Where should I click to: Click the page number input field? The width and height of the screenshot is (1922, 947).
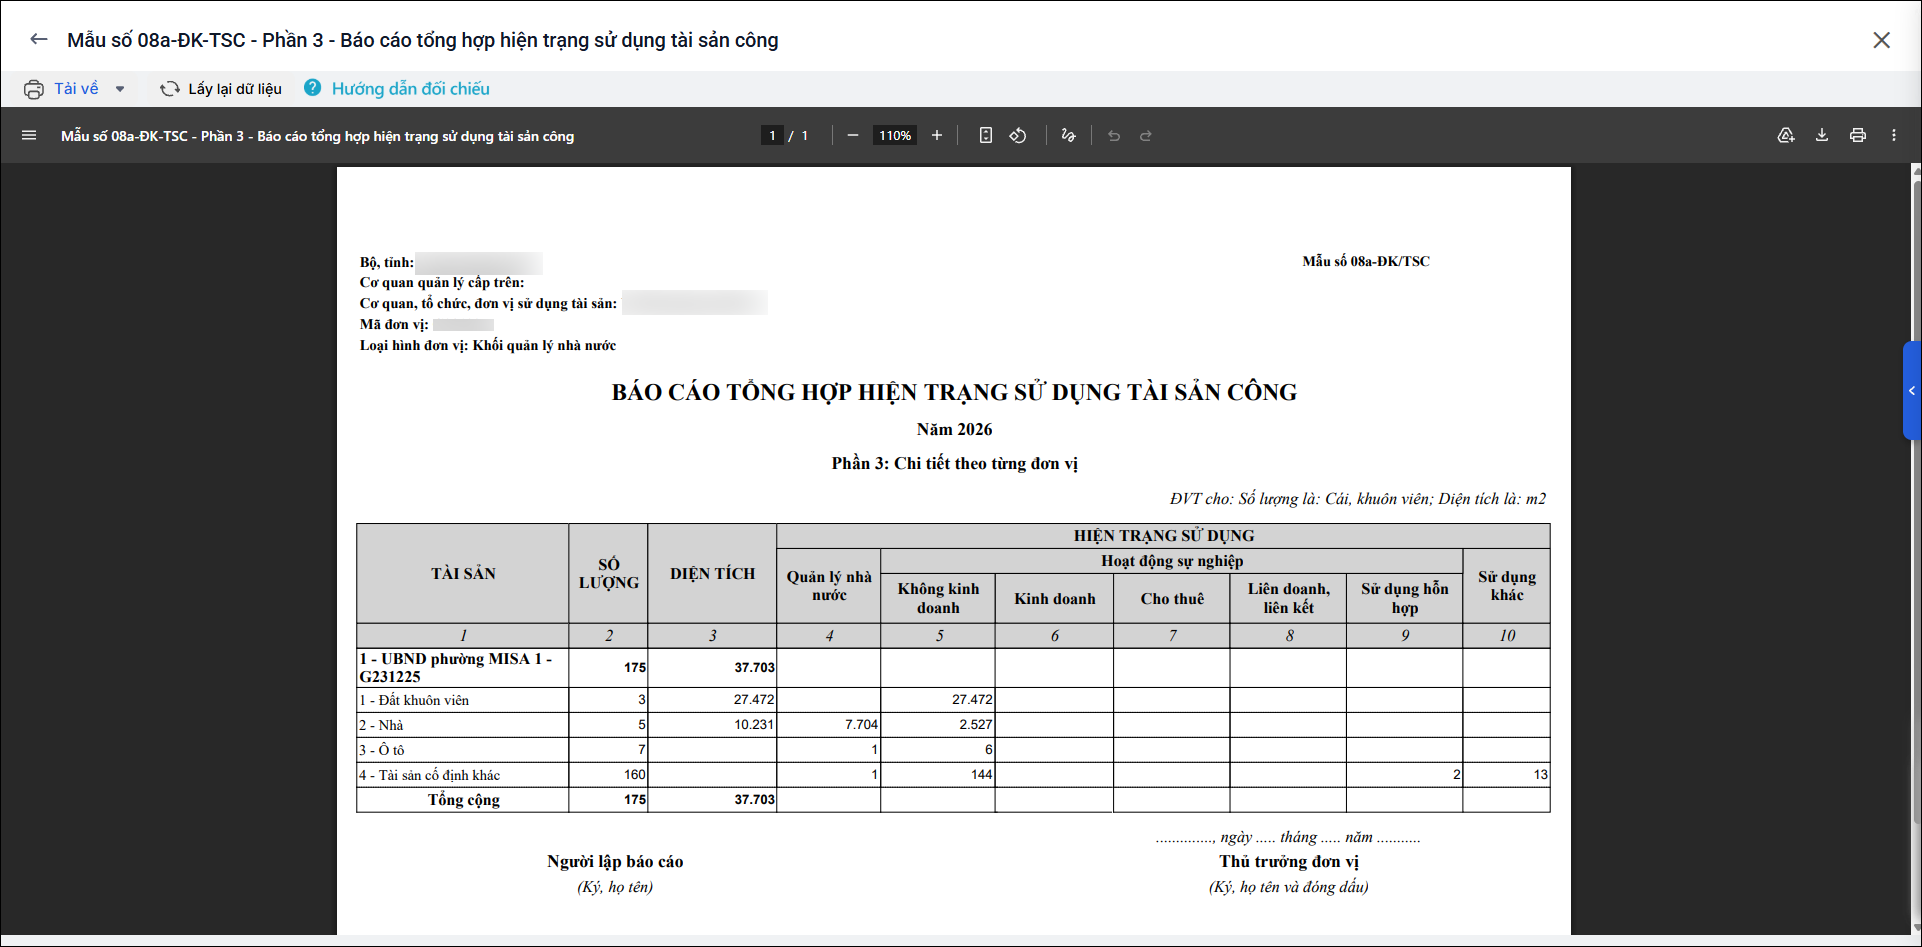[x=772, y=135]
